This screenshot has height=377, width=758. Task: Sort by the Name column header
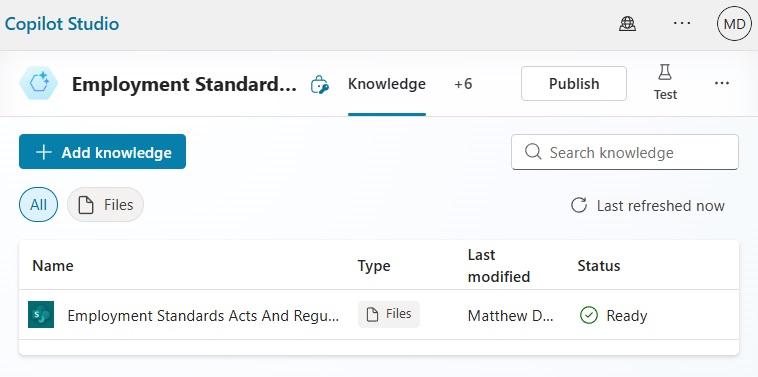(53, 266)
